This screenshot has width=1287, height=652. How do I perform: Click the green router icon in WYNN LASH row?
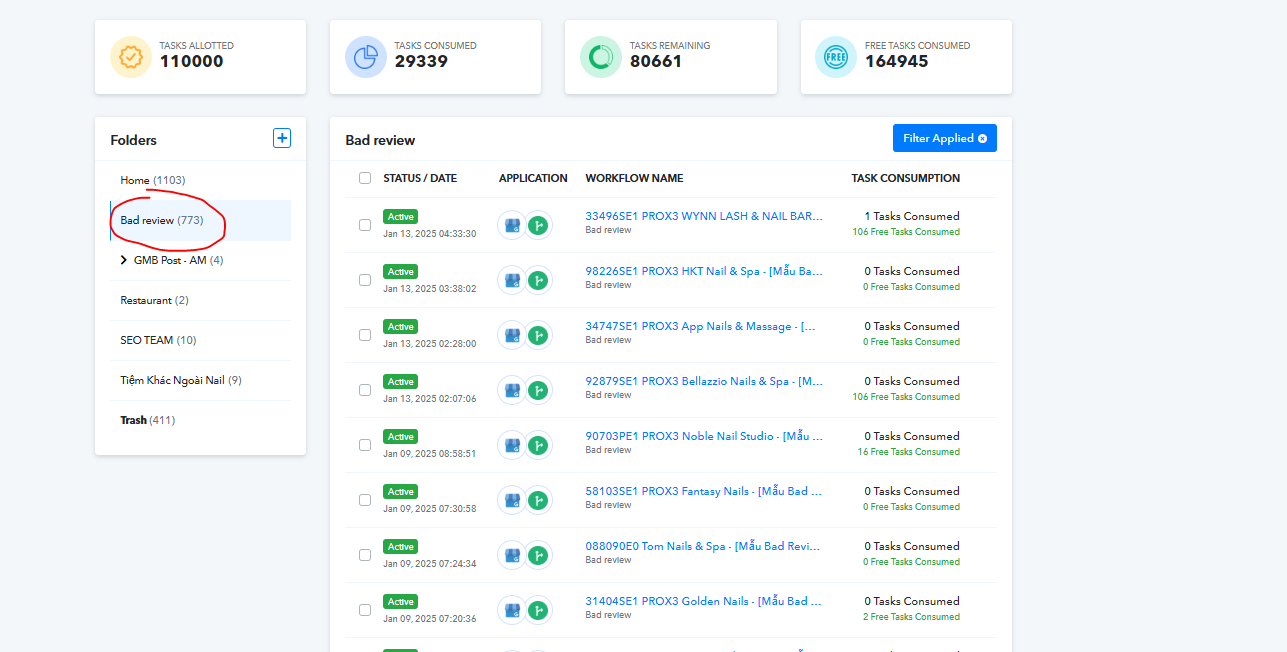(x=538, y=225)
